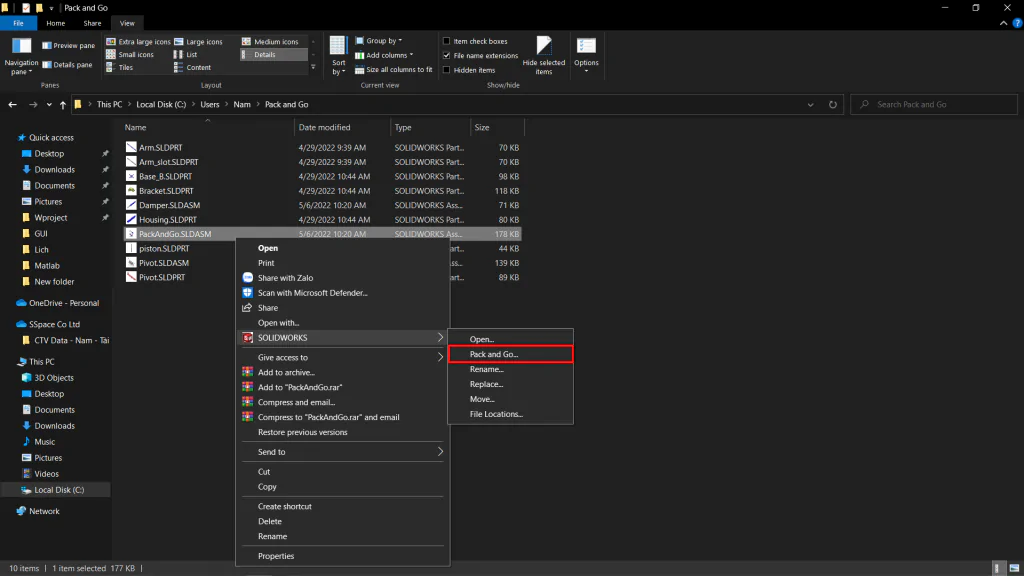The image size is (1024, 576).
Task: Uncheck File name extensions checkbox
Action: (x=447, y=56)
